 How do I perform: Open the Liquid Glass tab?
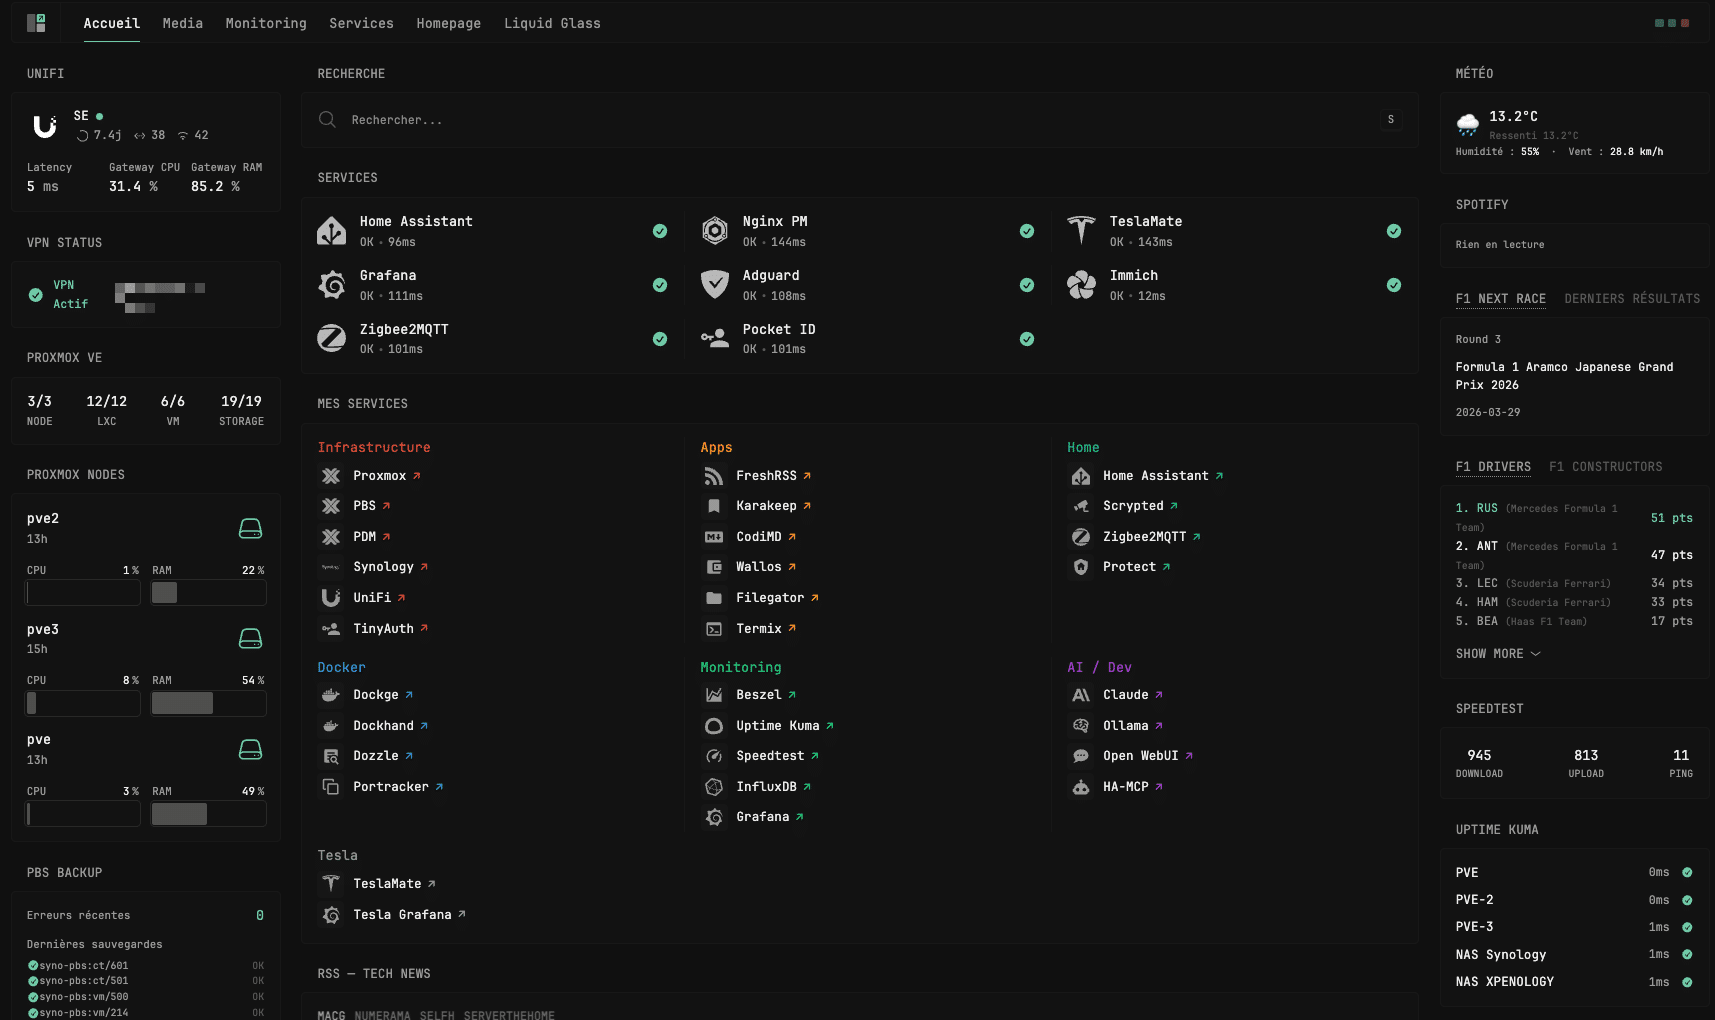click(x=552, y=23)
